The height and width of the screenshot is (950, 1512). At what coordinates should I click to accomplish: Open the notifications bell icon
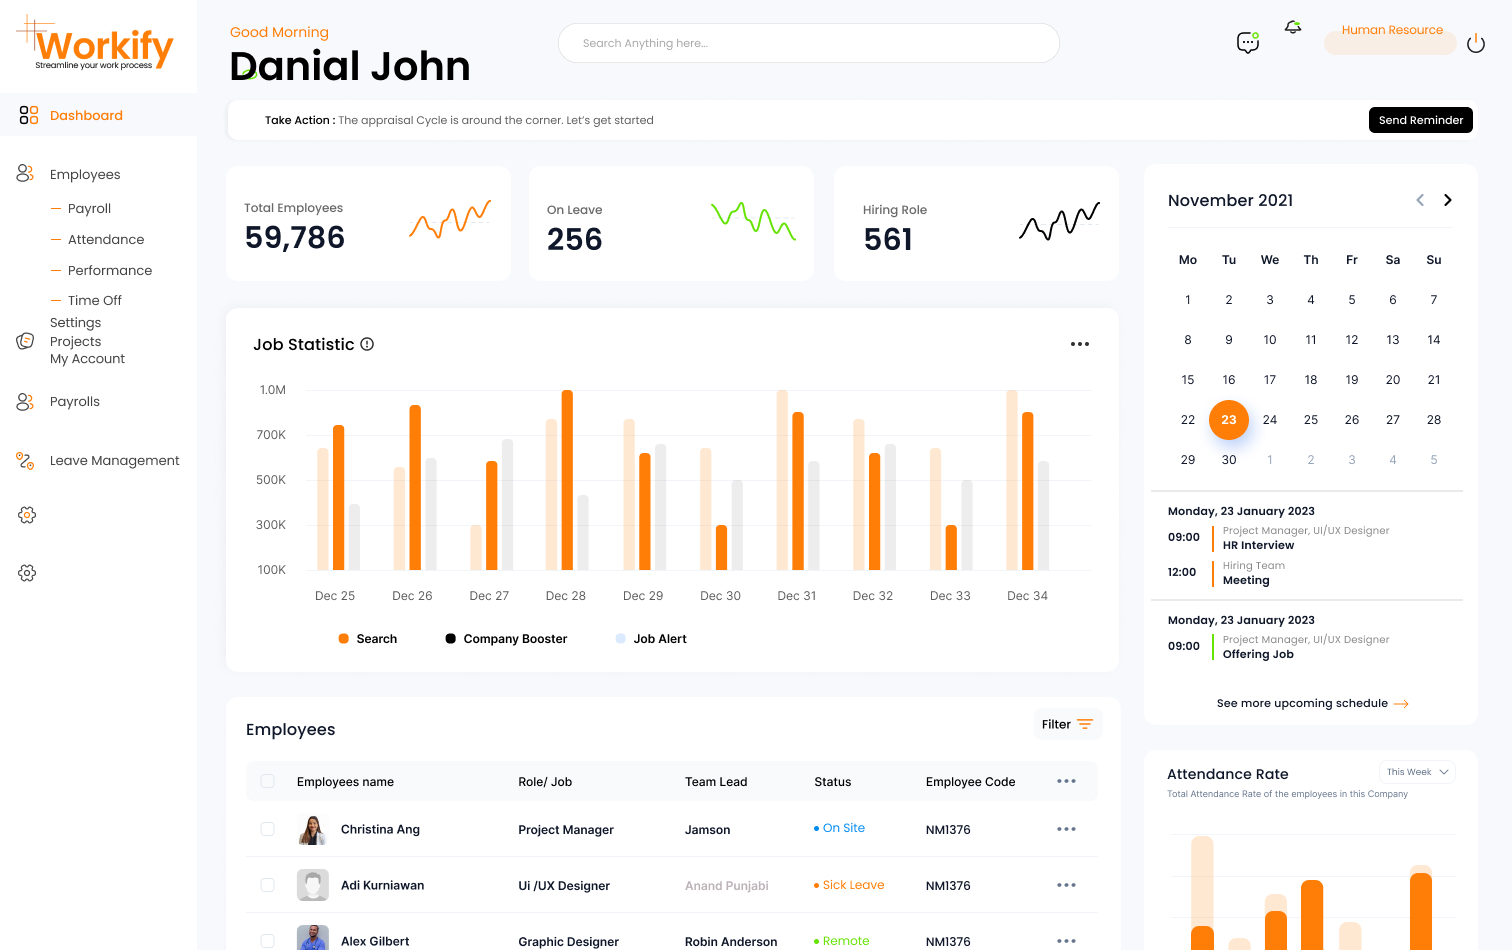(x=1293, y=27)
